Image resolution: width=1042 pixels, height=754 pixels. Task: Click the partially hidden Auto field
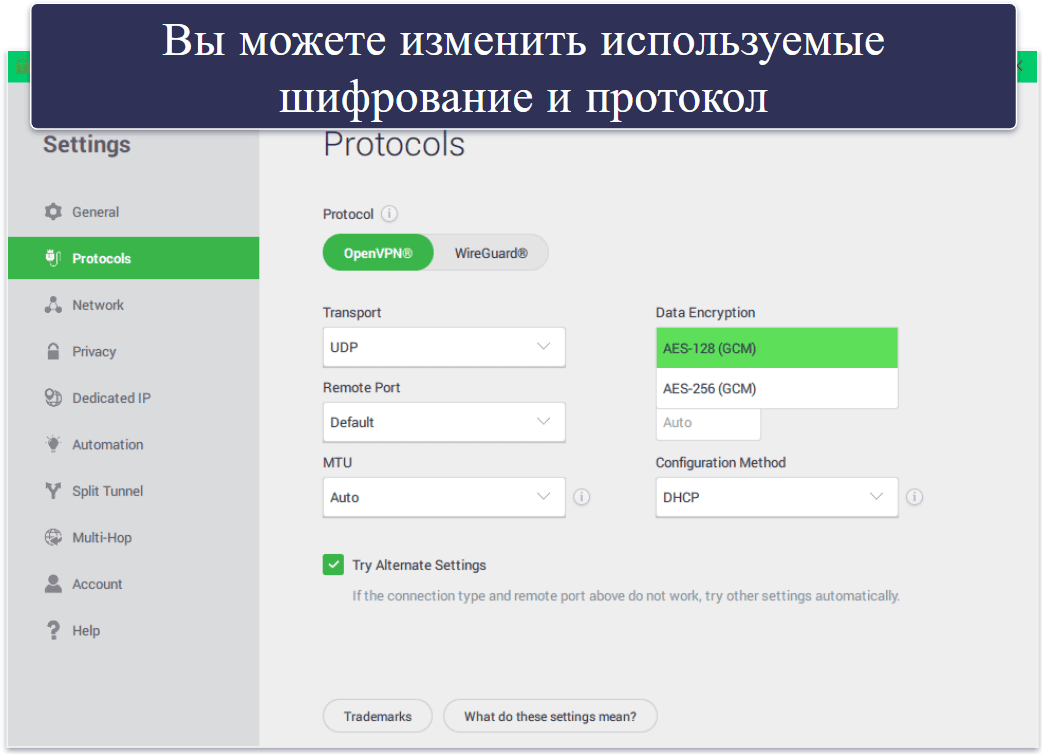pyautogui.click(x=708, y=423)
